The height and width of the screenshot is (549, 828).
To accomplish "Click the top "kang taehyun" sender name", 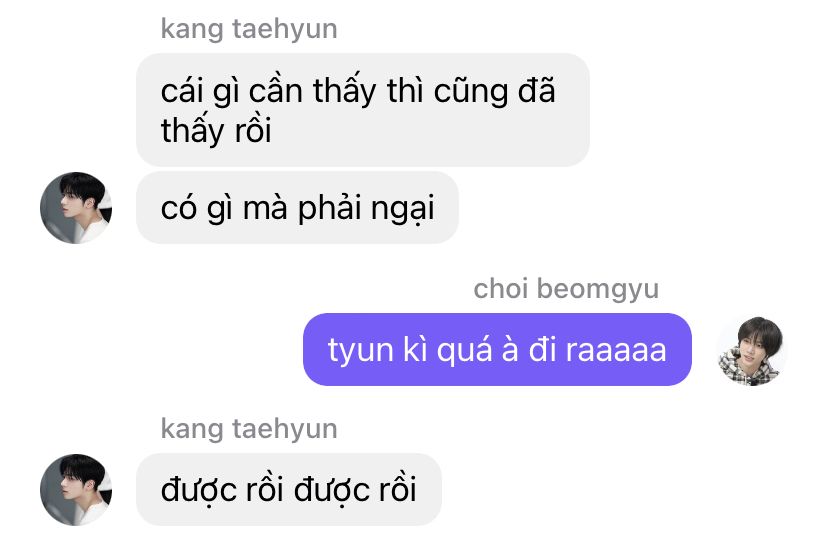I will click(x=249, y=29).
